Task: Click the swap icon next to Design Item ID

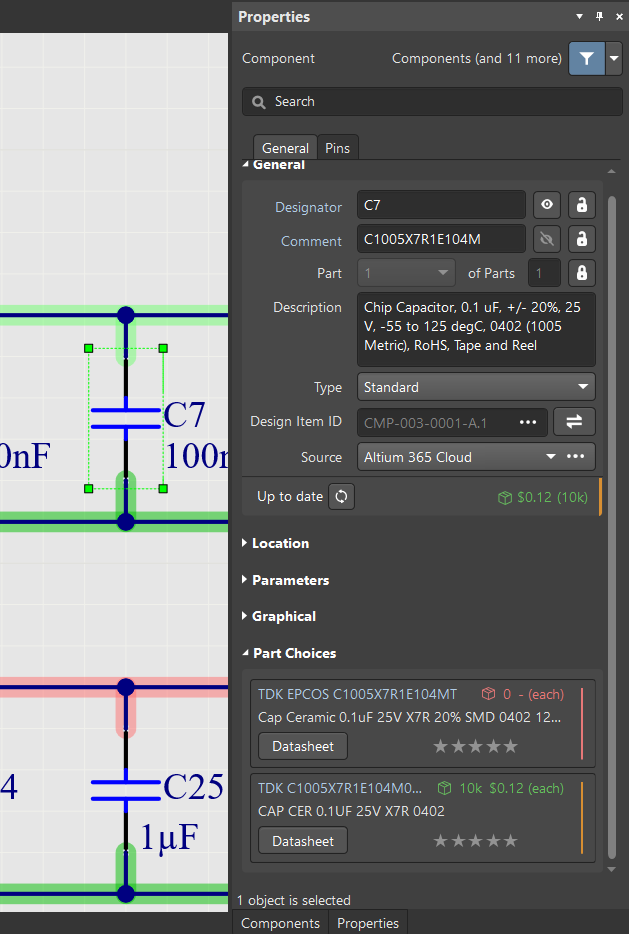Action: click(574, 422)
